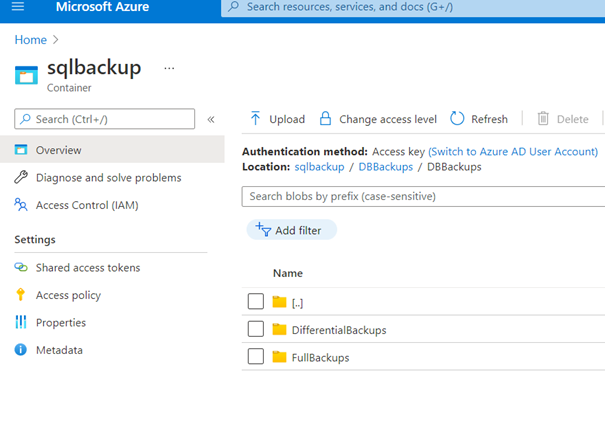Open the hamburger portal menu
Screen dimensions: 605x426
pyautogui.click(x=18, y=6)
